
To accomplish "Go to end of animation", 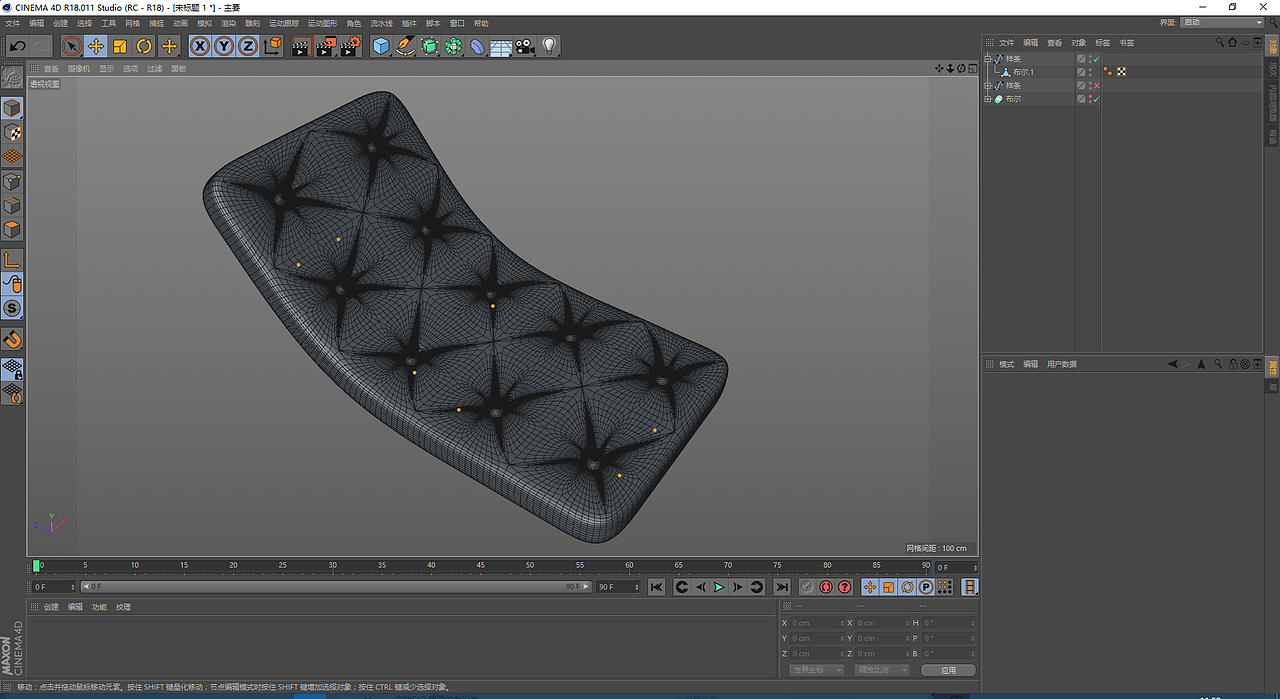I will 782,587.
